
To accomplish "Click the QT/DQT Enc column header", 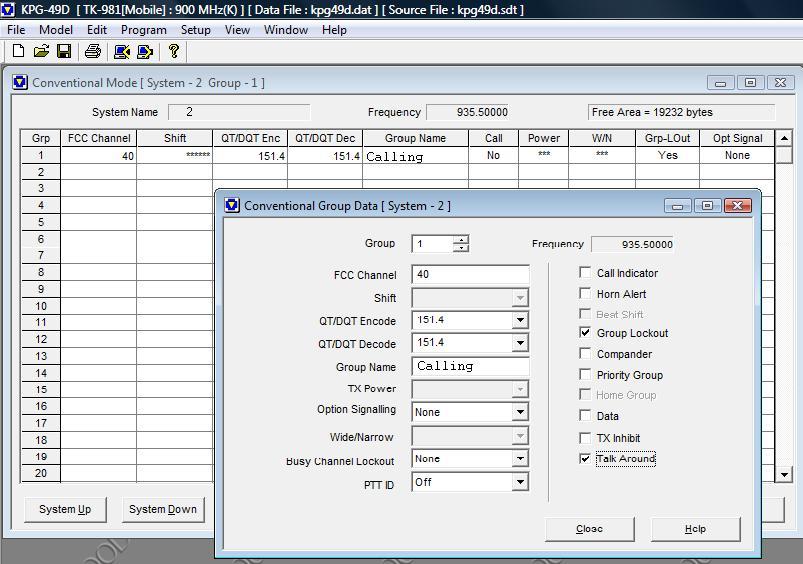I will coord(250,138).
